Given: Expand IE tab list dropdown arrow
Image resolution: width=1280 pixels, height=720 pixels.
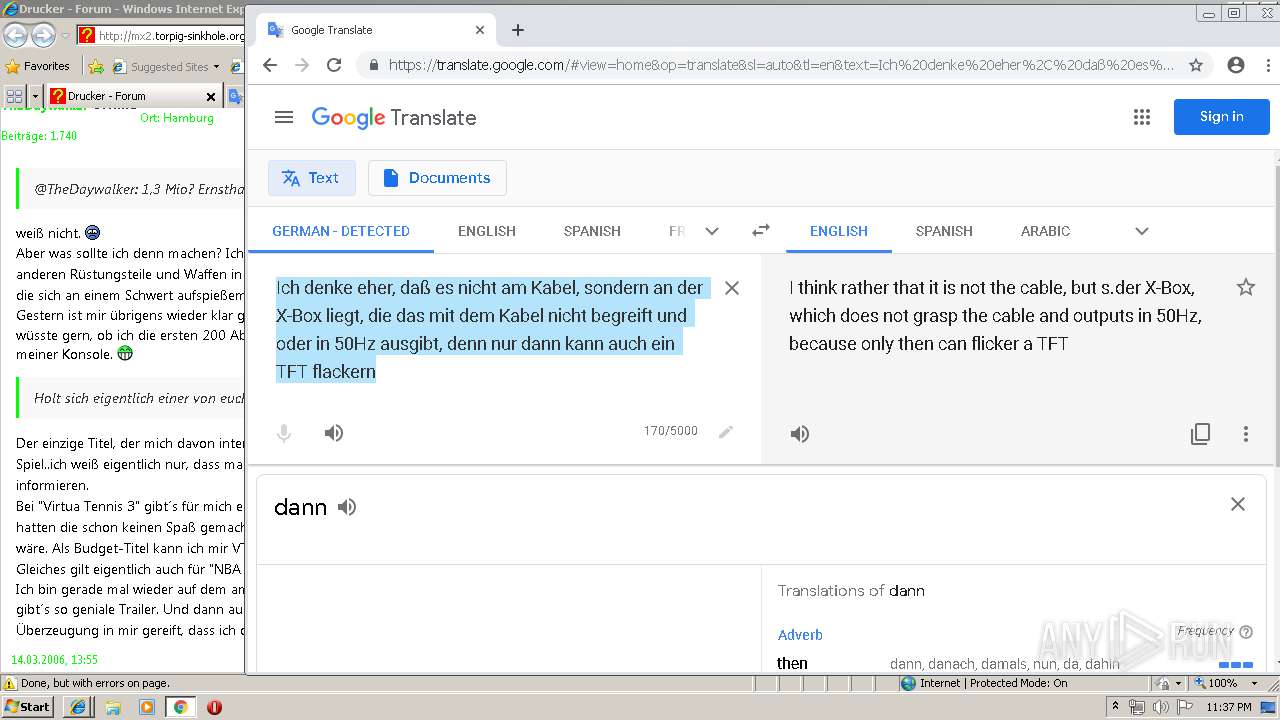Looking at the screenshot, I should (x=36, y=96).
